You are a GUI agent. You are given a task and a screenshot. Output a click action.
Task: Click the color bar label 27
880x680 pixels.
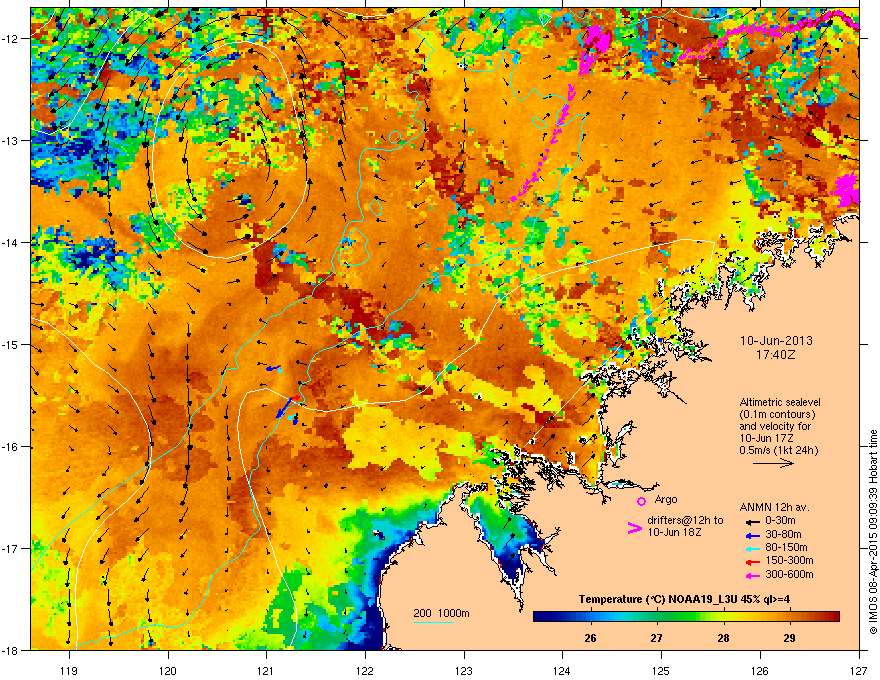point(656,638)
